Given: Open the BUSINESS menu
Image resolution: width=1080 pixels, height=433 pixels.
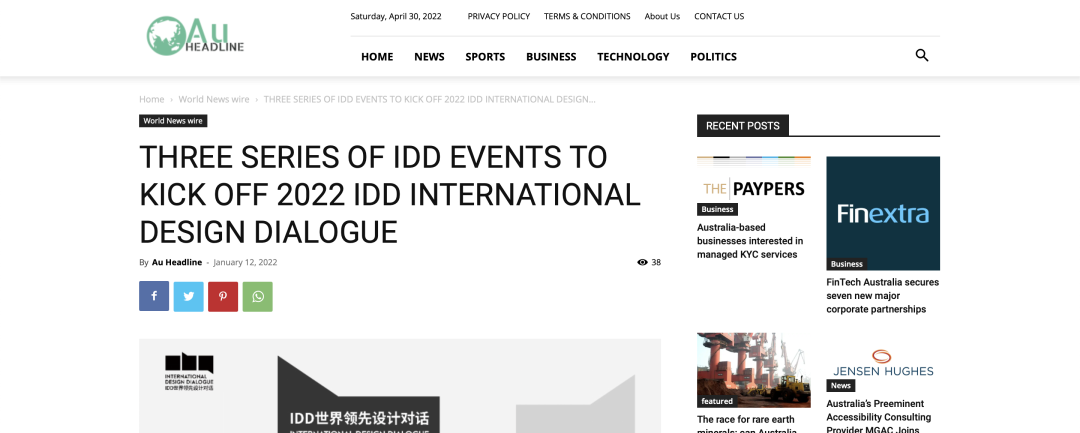Looking at the screenshot, I should pos(551,56).
